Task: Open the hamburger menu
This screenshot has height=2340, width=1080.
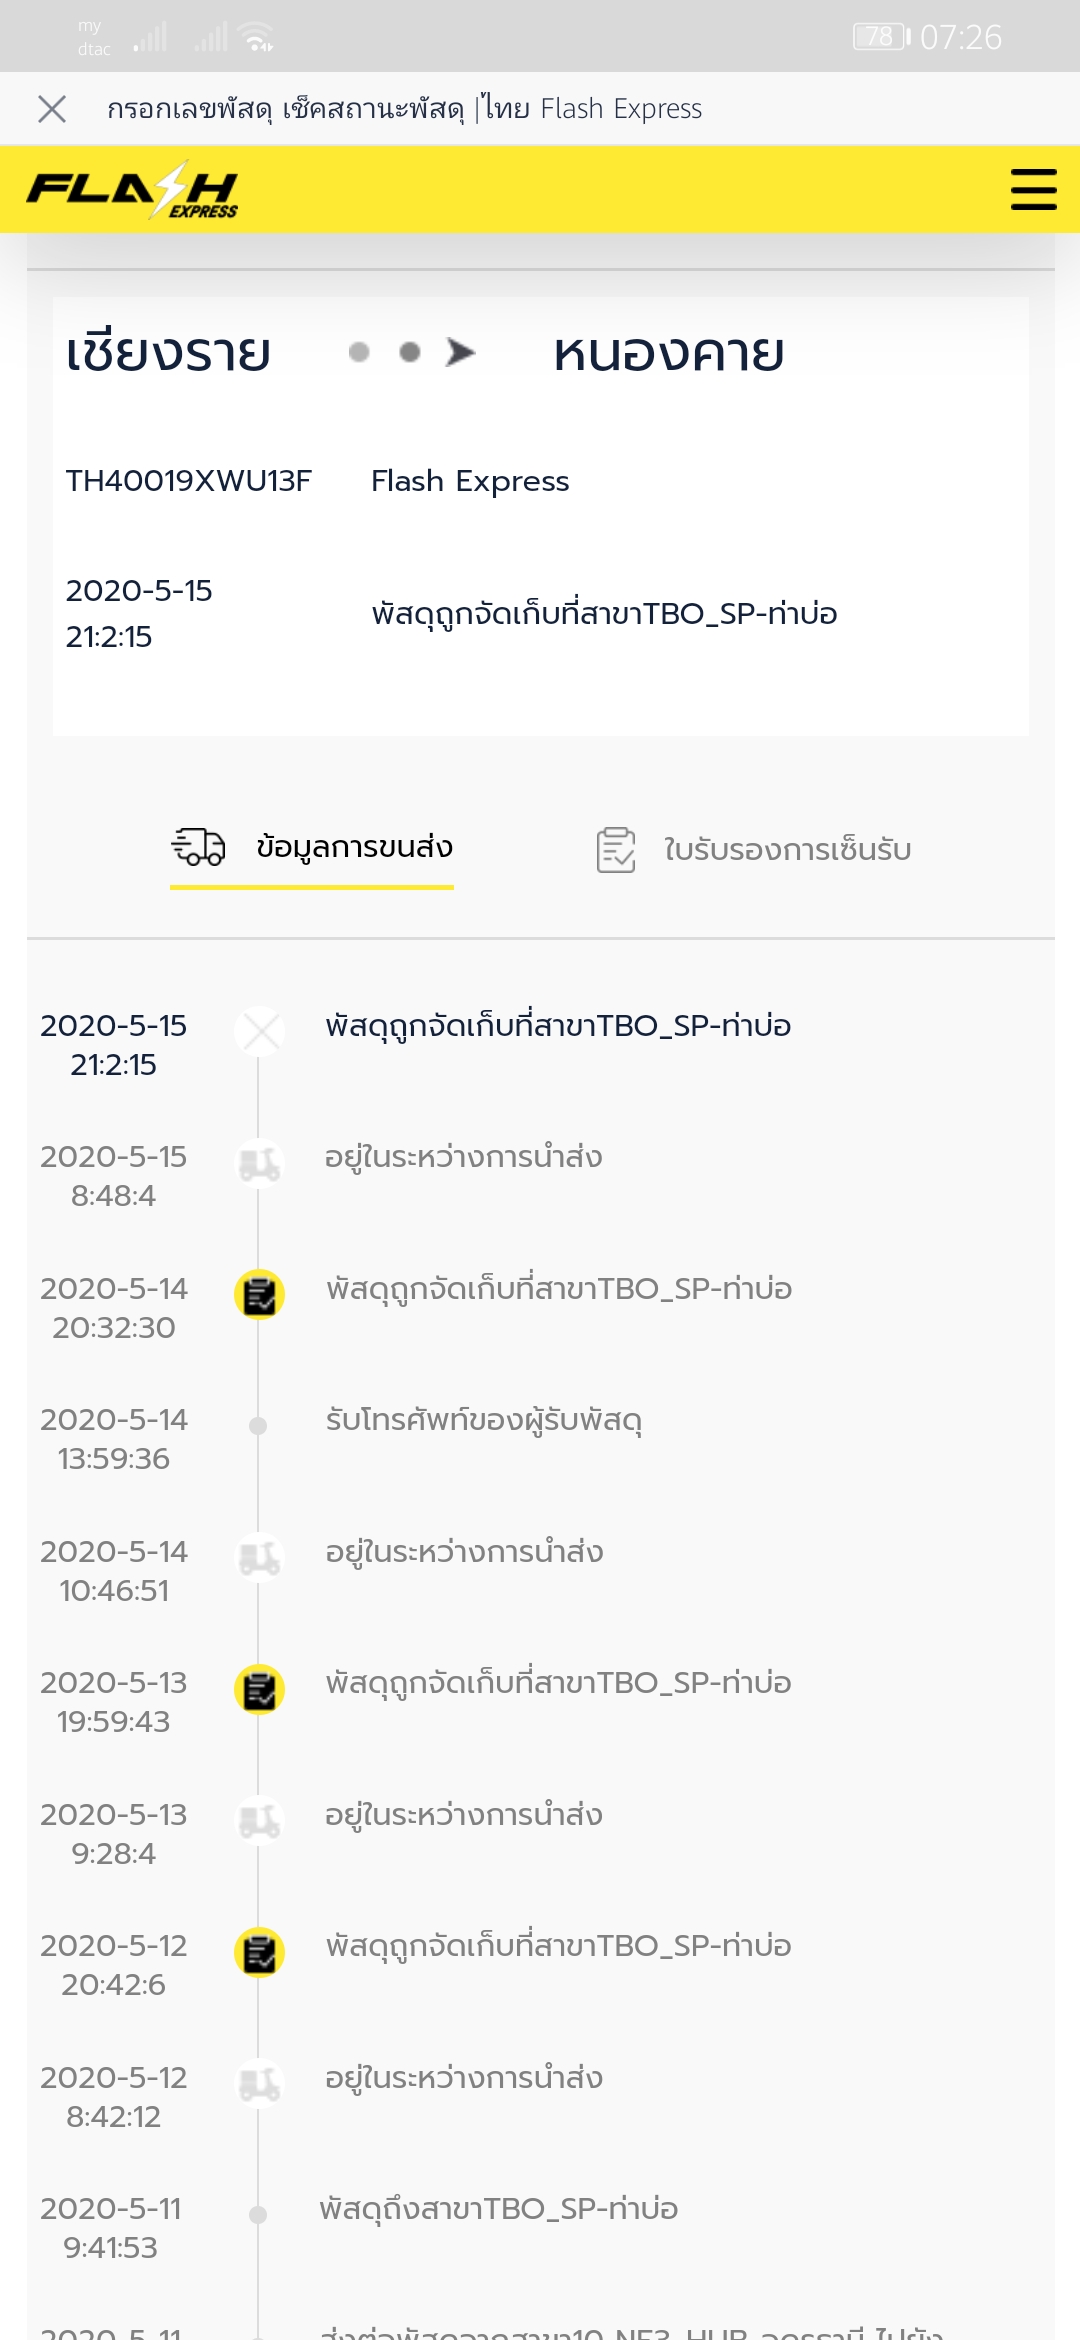Action: [x=1033, y=189]
